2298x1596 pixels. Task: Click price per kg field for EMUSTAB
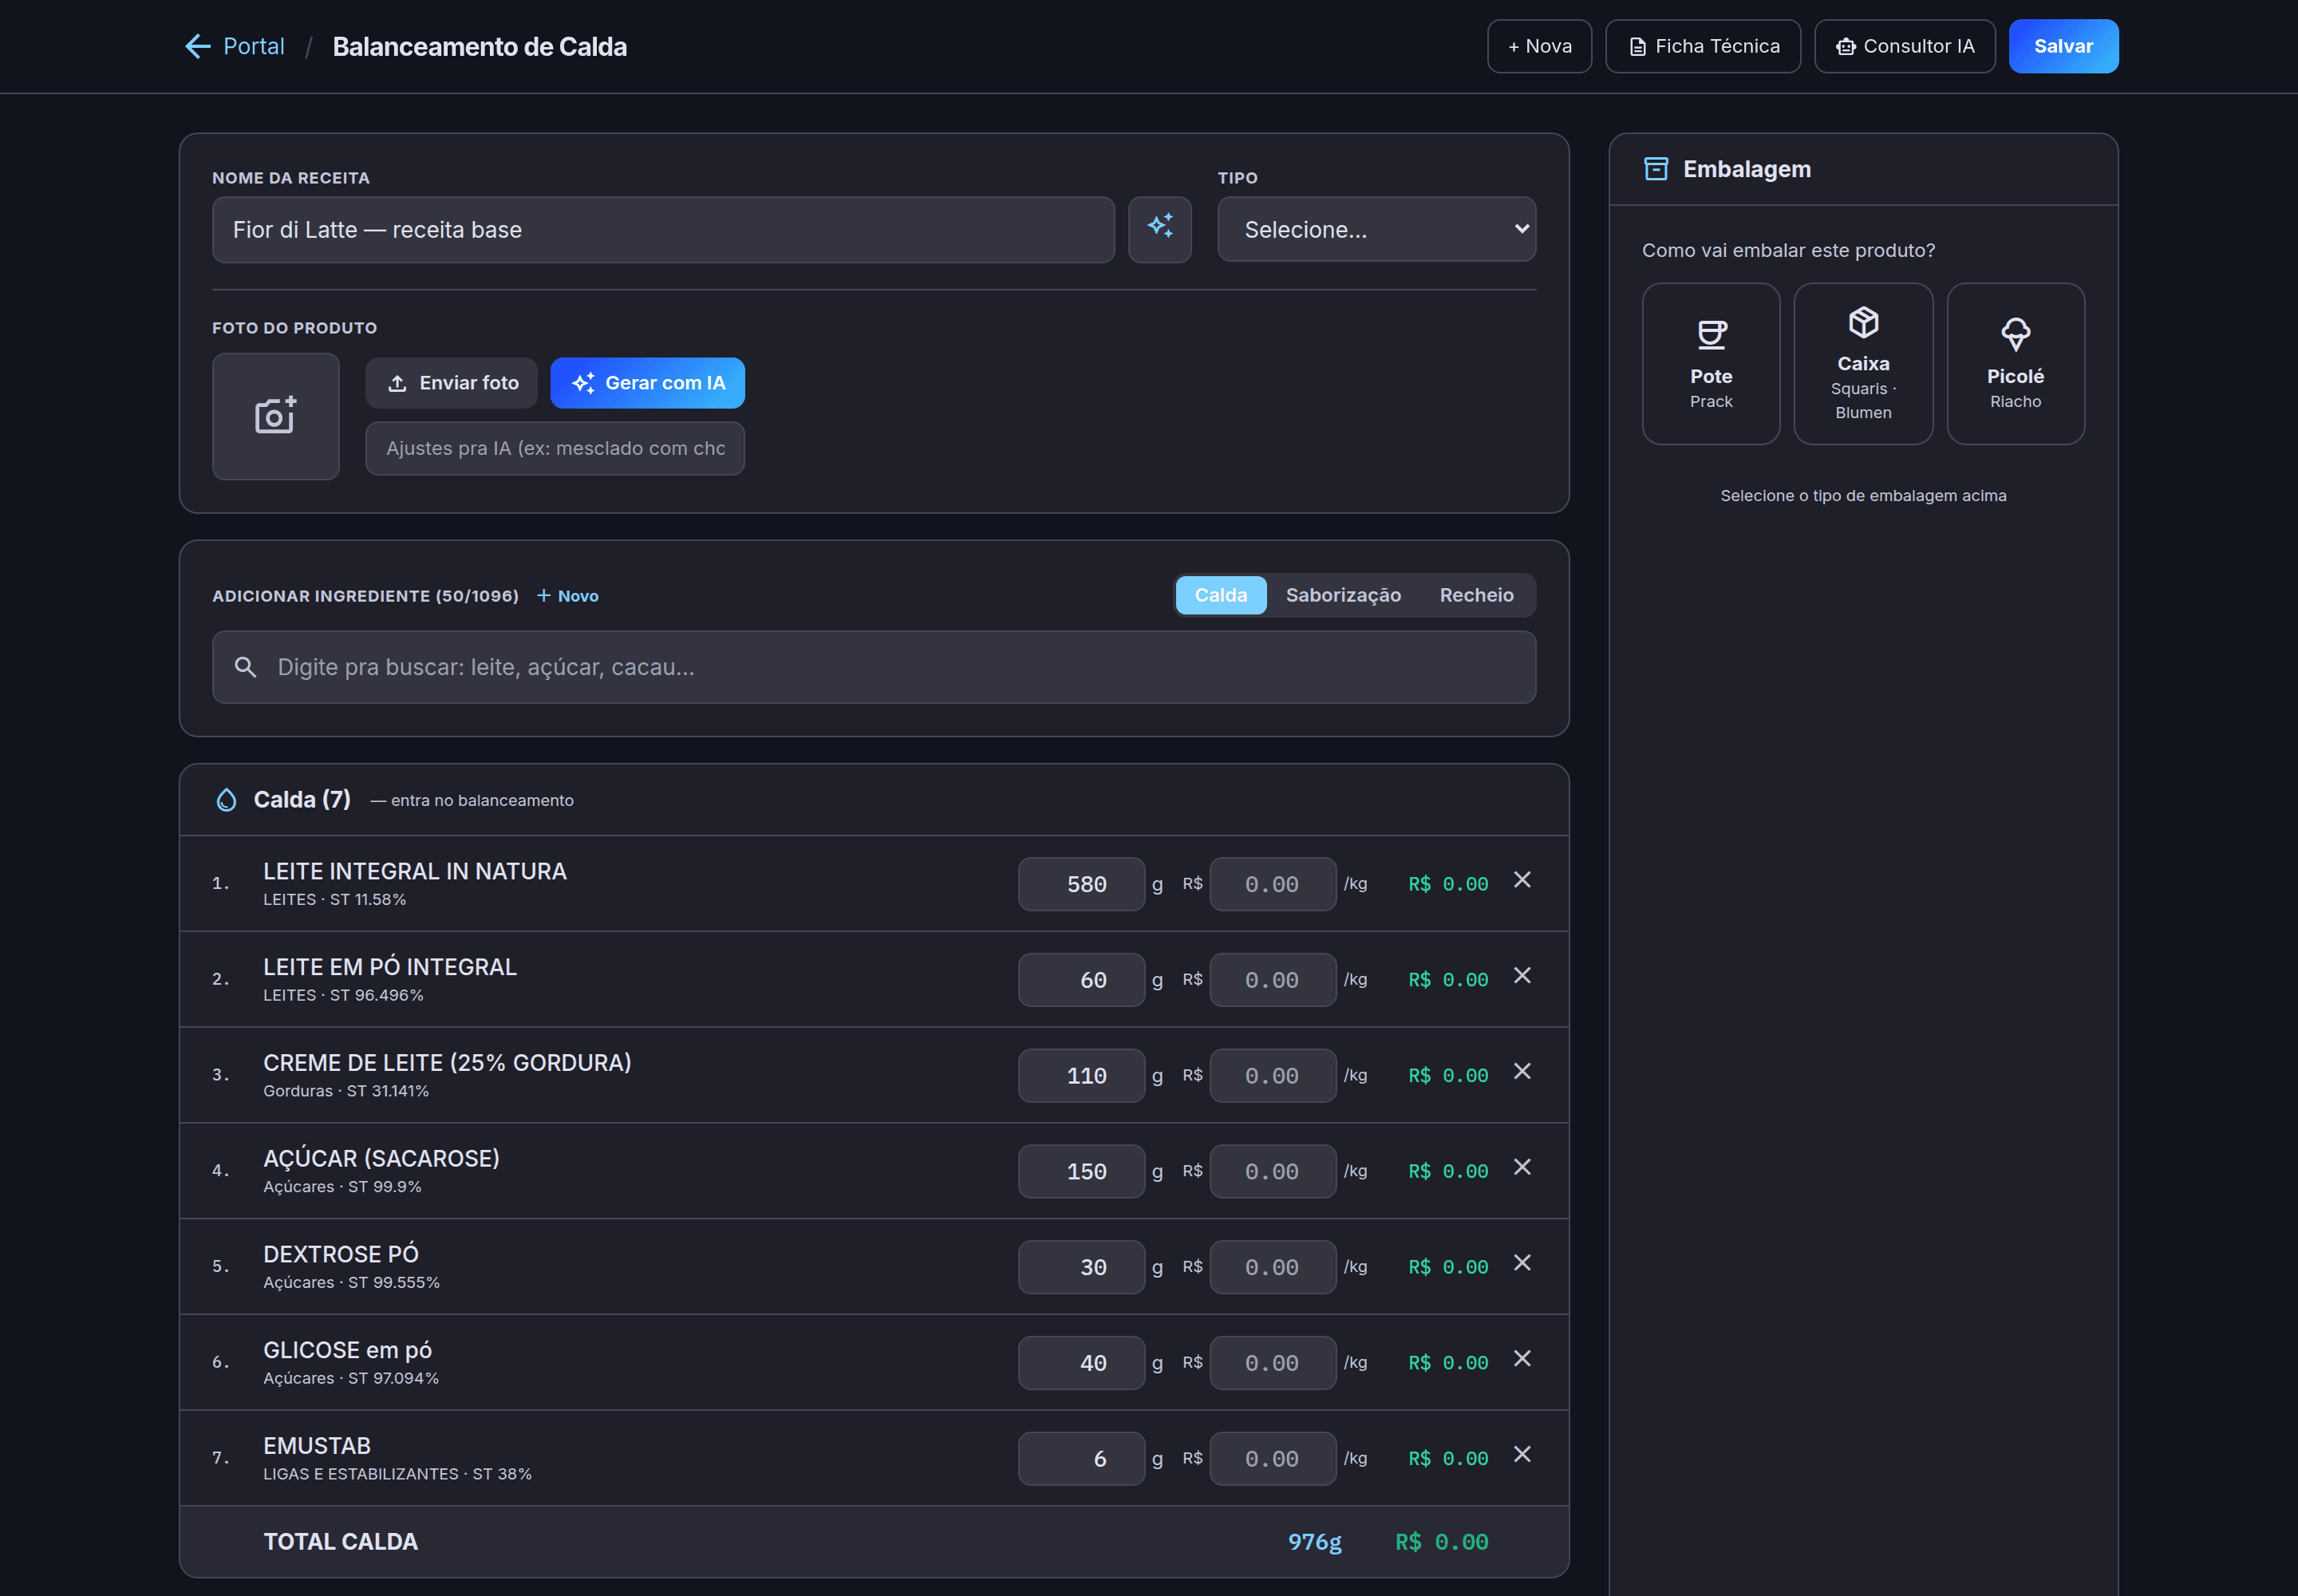(x=1272, y=1459)
